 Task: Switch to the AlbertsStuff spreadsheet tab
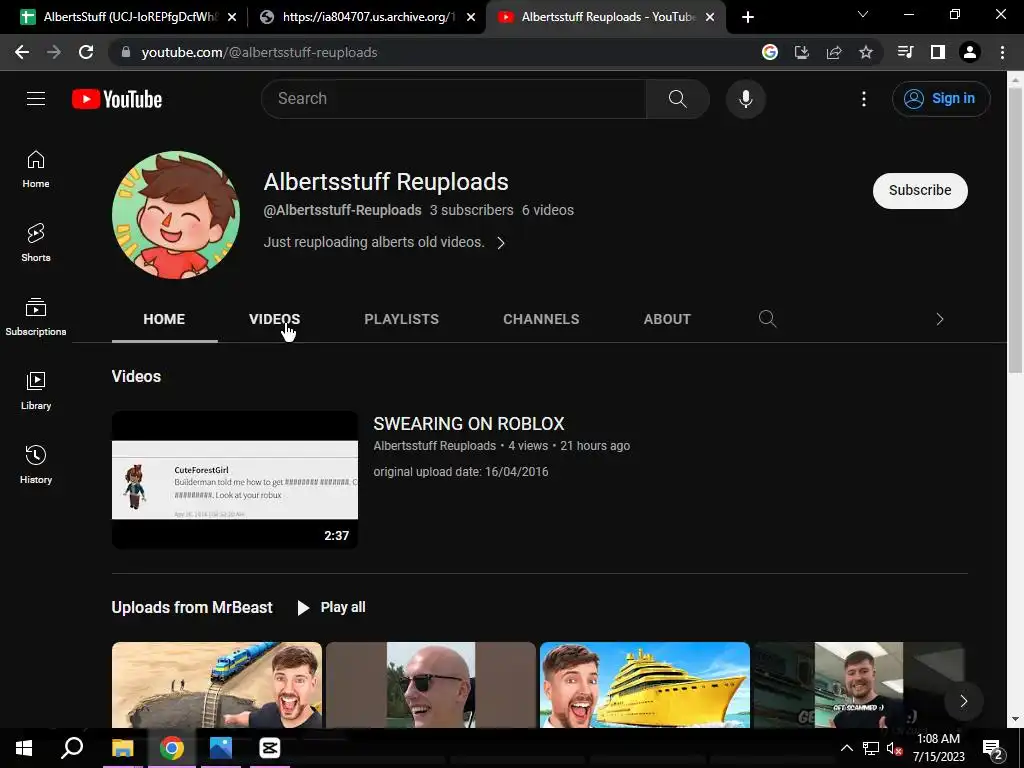pos(128,17)
